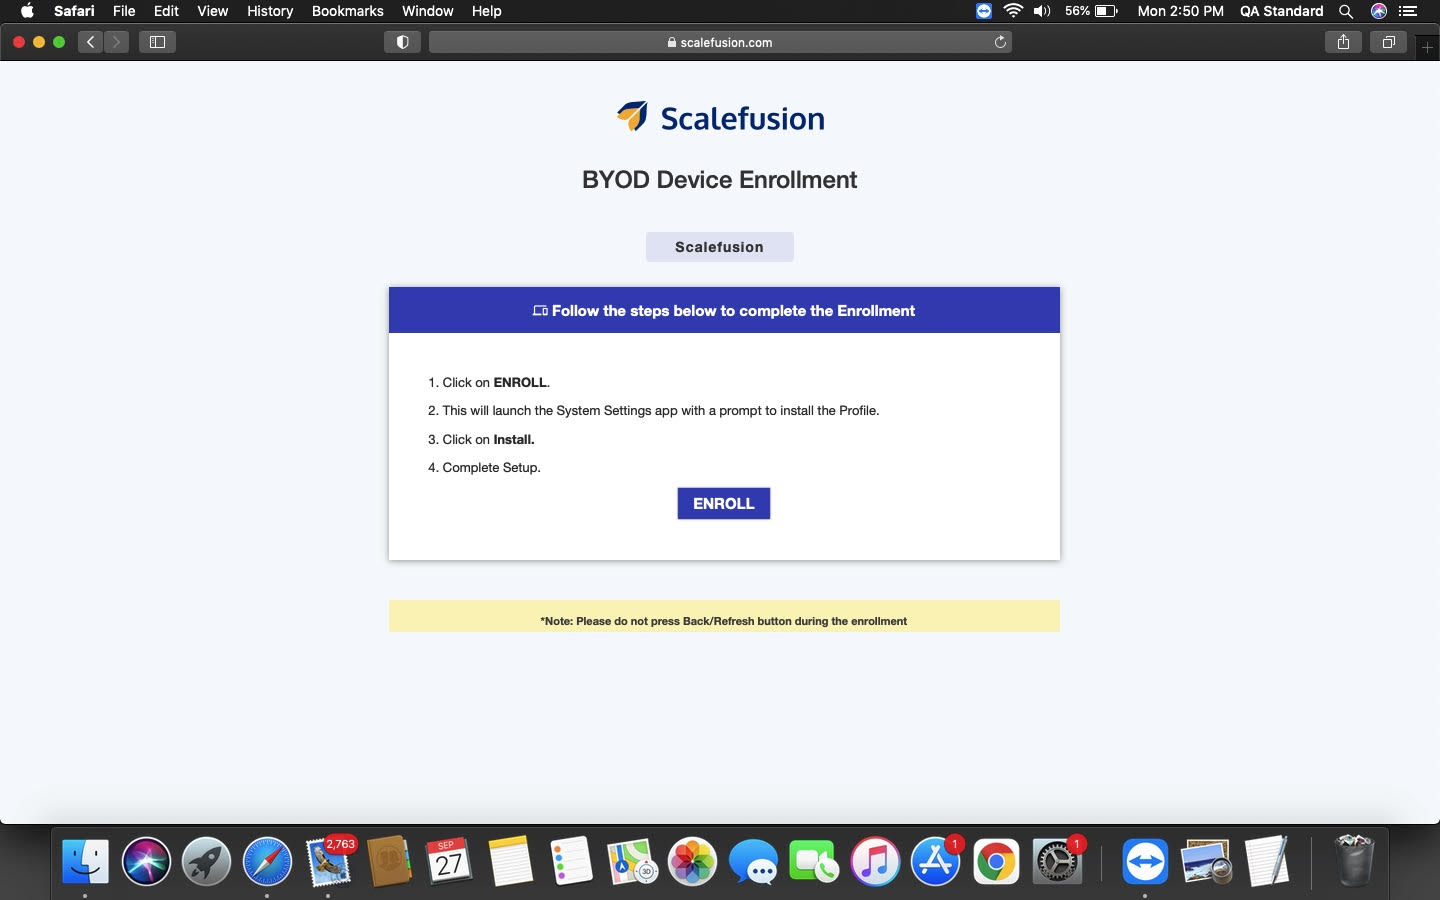
Task: Click the Scalefusion logo
Action: click(720, 118)
